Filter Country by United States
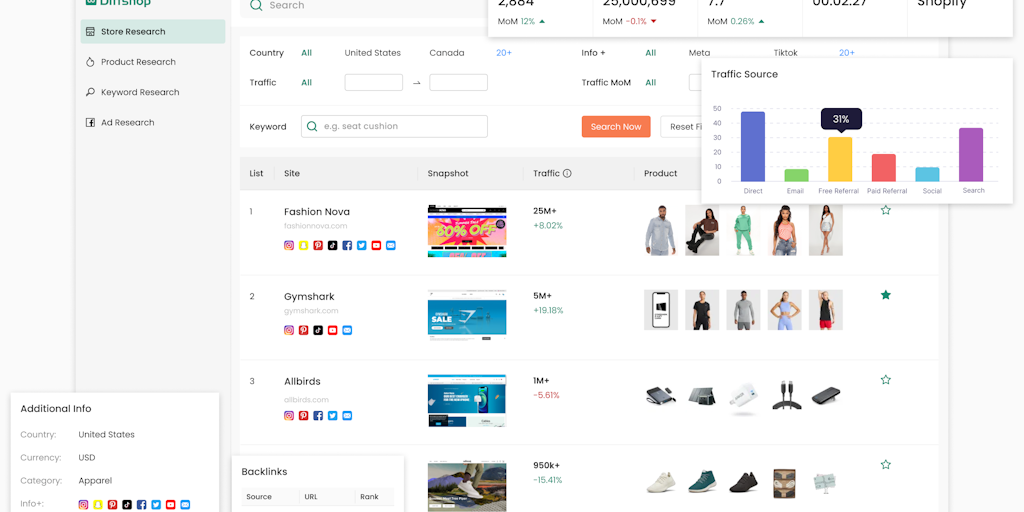The image size is (1024, 512). click(372, 53)
